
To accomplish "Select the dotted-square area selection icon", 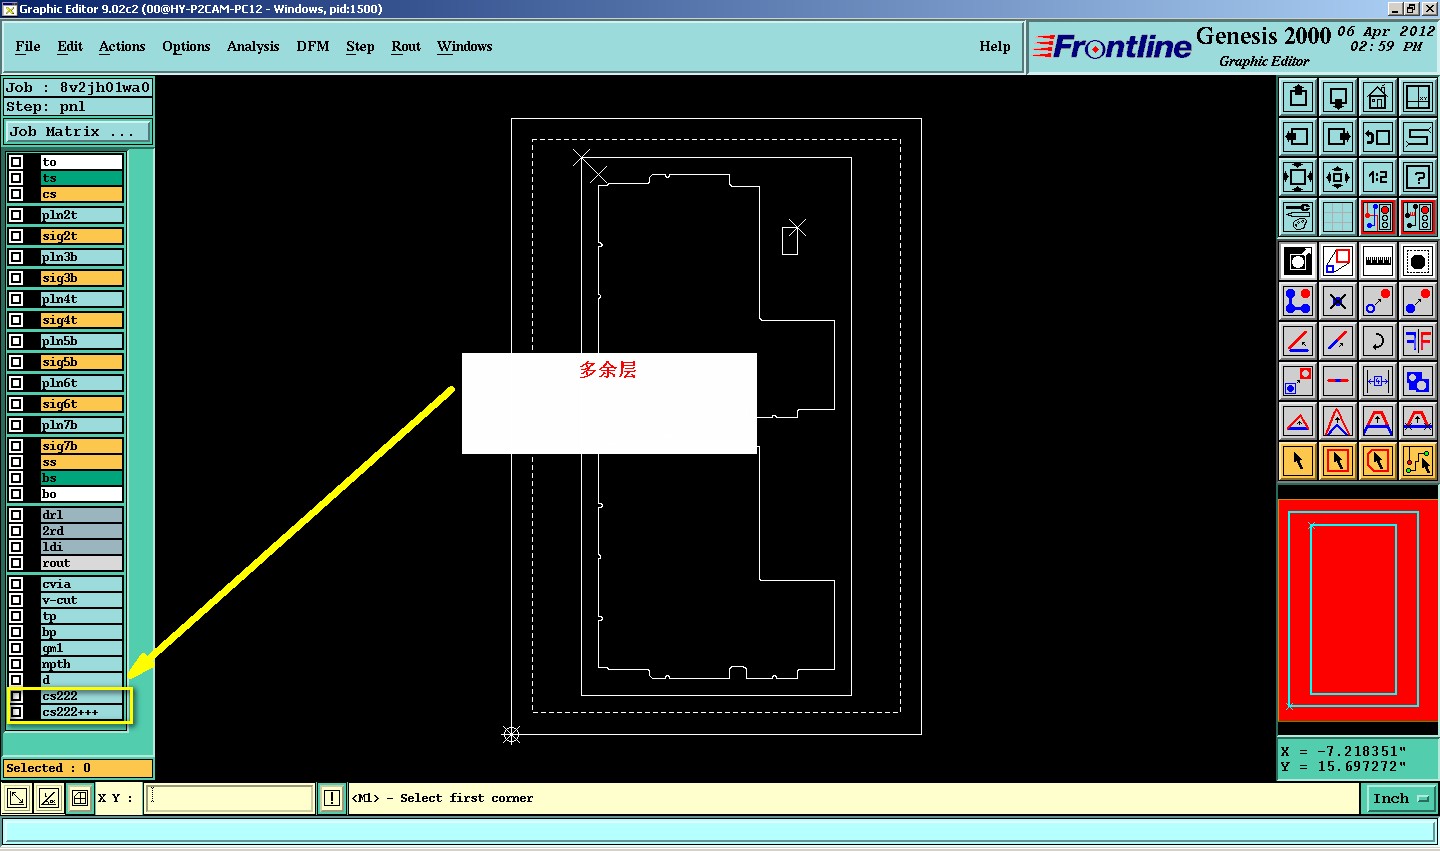I will click(x=1418, y=261).
